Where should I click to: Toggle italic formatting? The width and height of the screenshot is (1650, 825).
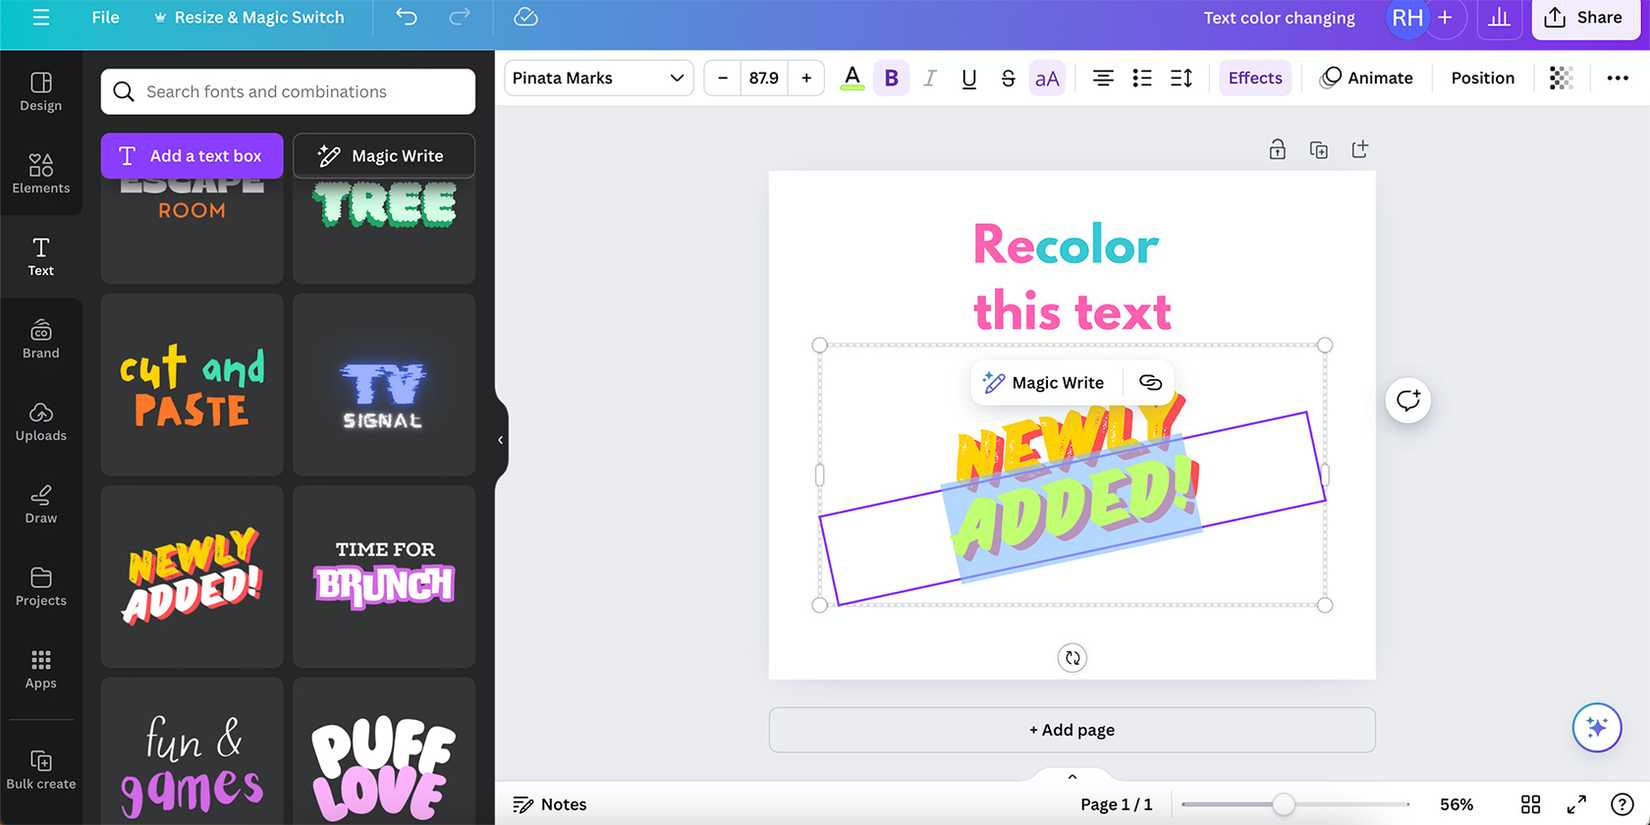point(930,78)
